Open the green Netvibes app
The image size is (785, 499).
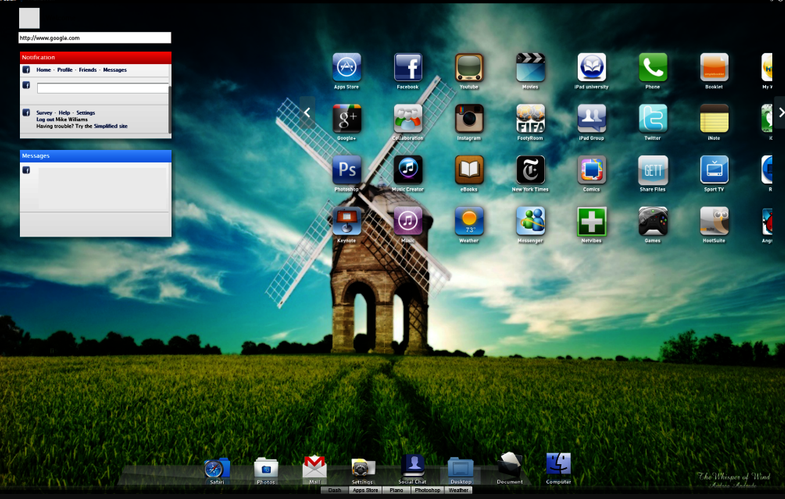click(592, 221)
